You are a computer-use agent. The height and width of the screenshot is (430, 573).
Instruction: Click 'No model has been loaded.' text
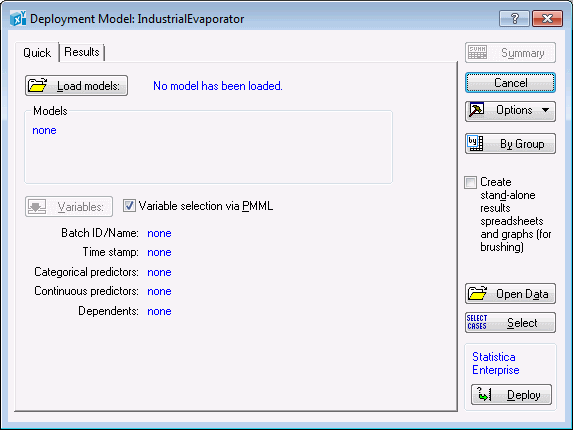pyautogui.click(x=218, y=86)
